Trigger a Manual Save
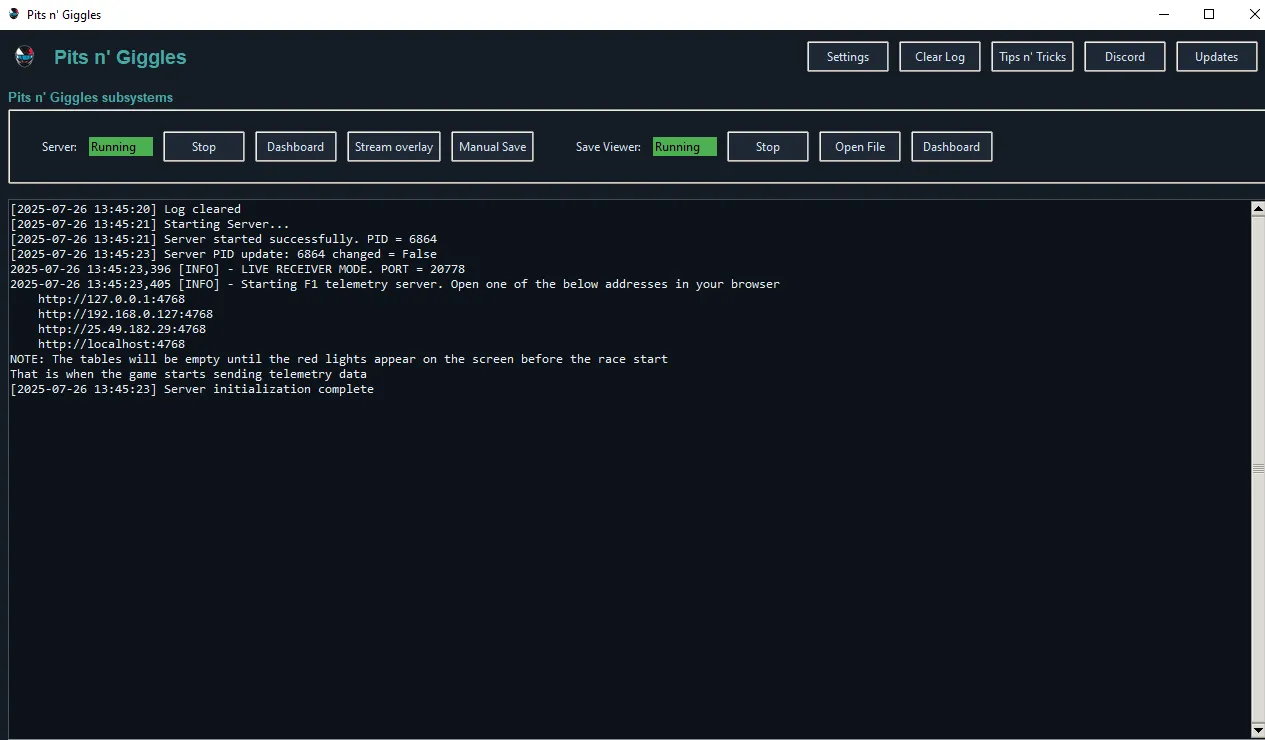Viewport: 1265px width, 740px height. [x=492, y=146]
